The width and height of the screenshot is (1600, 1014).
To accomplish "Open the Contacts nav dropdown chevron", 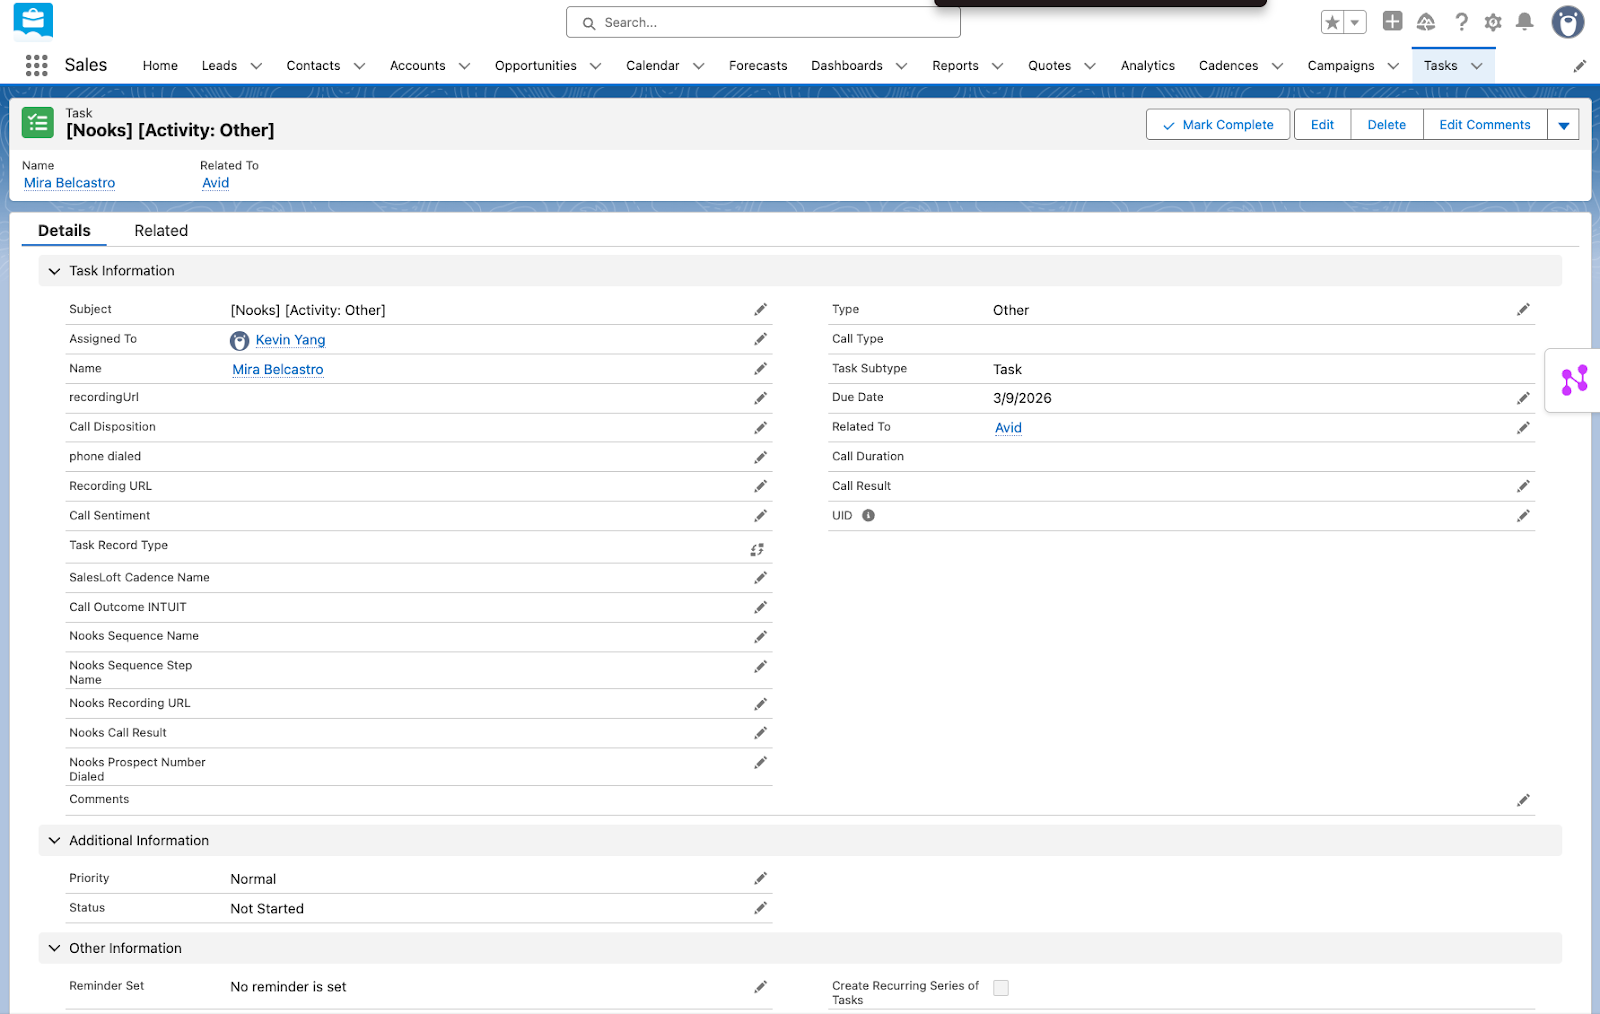I will coord(360,66).
